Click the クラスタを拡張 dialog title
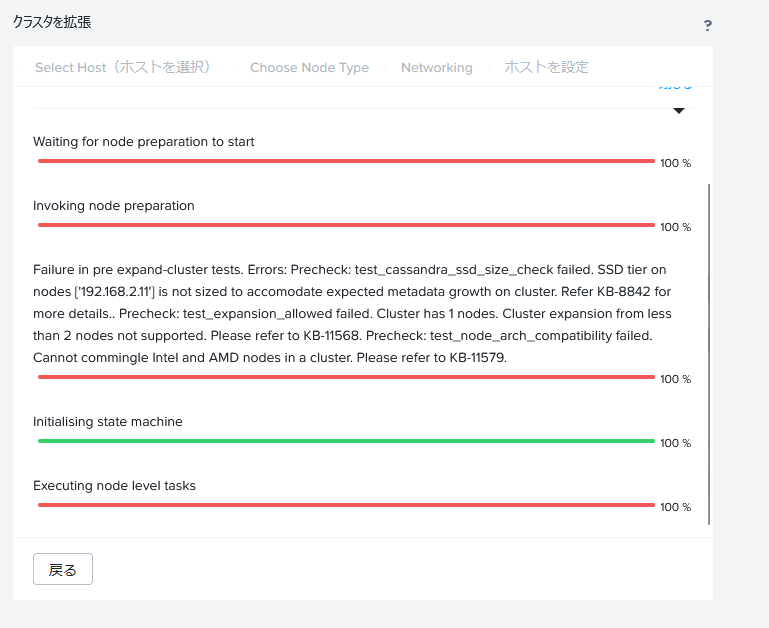This screenshot has width=769, height=628. click(x=52, y=22)
